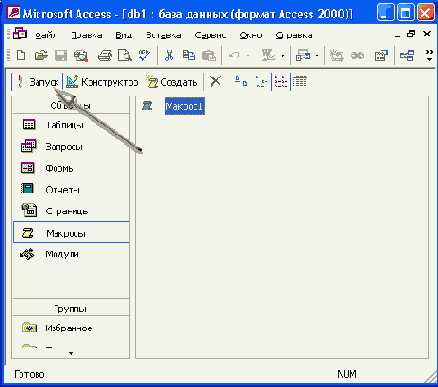This screenshot has height=387, width=438.
Task: Switch to List view
Action: pos(281,81)
